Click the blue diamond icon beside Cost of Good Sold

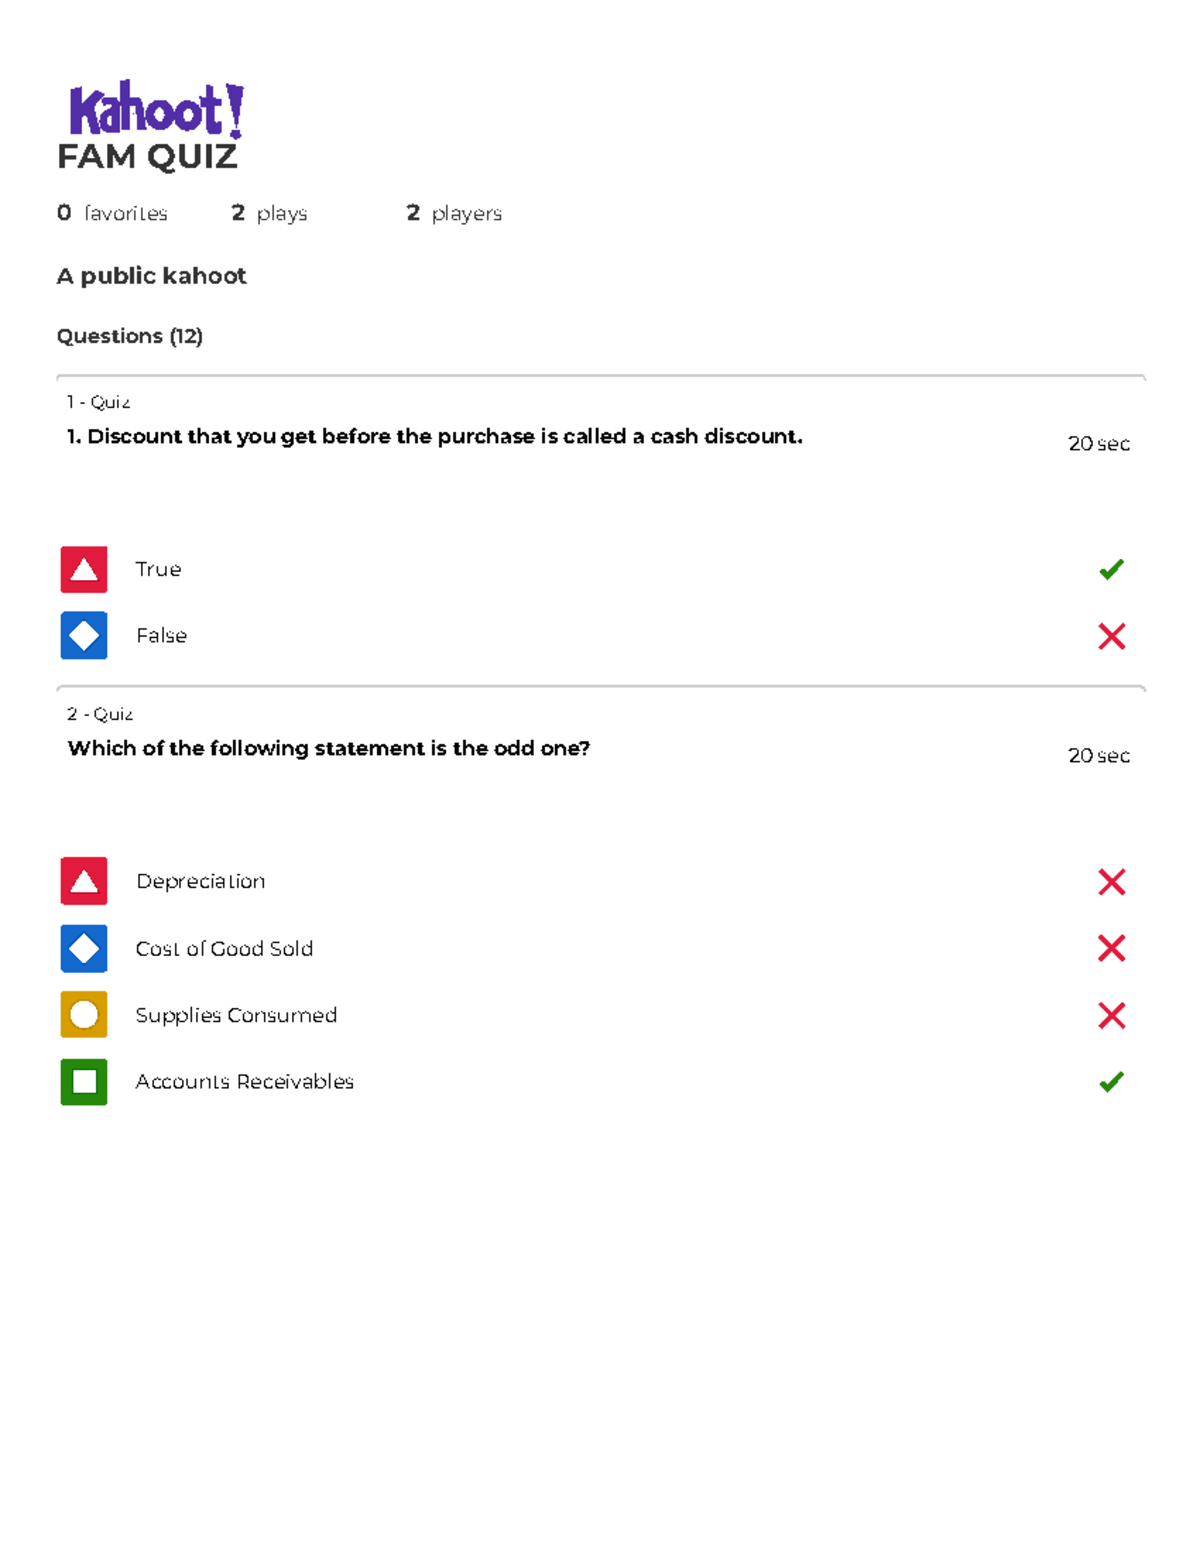[84, 948]
